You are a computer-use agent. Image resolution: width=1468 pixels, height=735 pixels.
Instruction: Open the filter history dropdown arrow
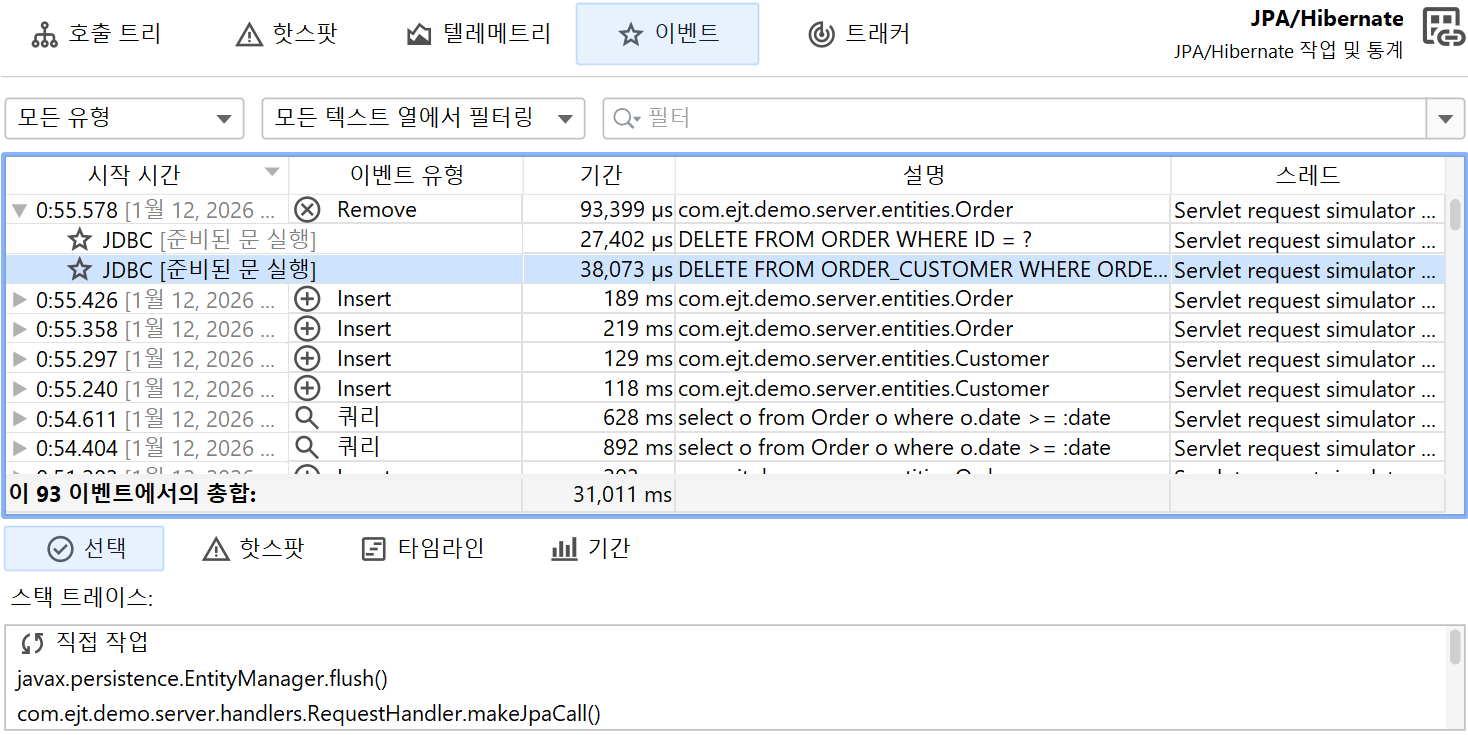[x=1445, y=119]
